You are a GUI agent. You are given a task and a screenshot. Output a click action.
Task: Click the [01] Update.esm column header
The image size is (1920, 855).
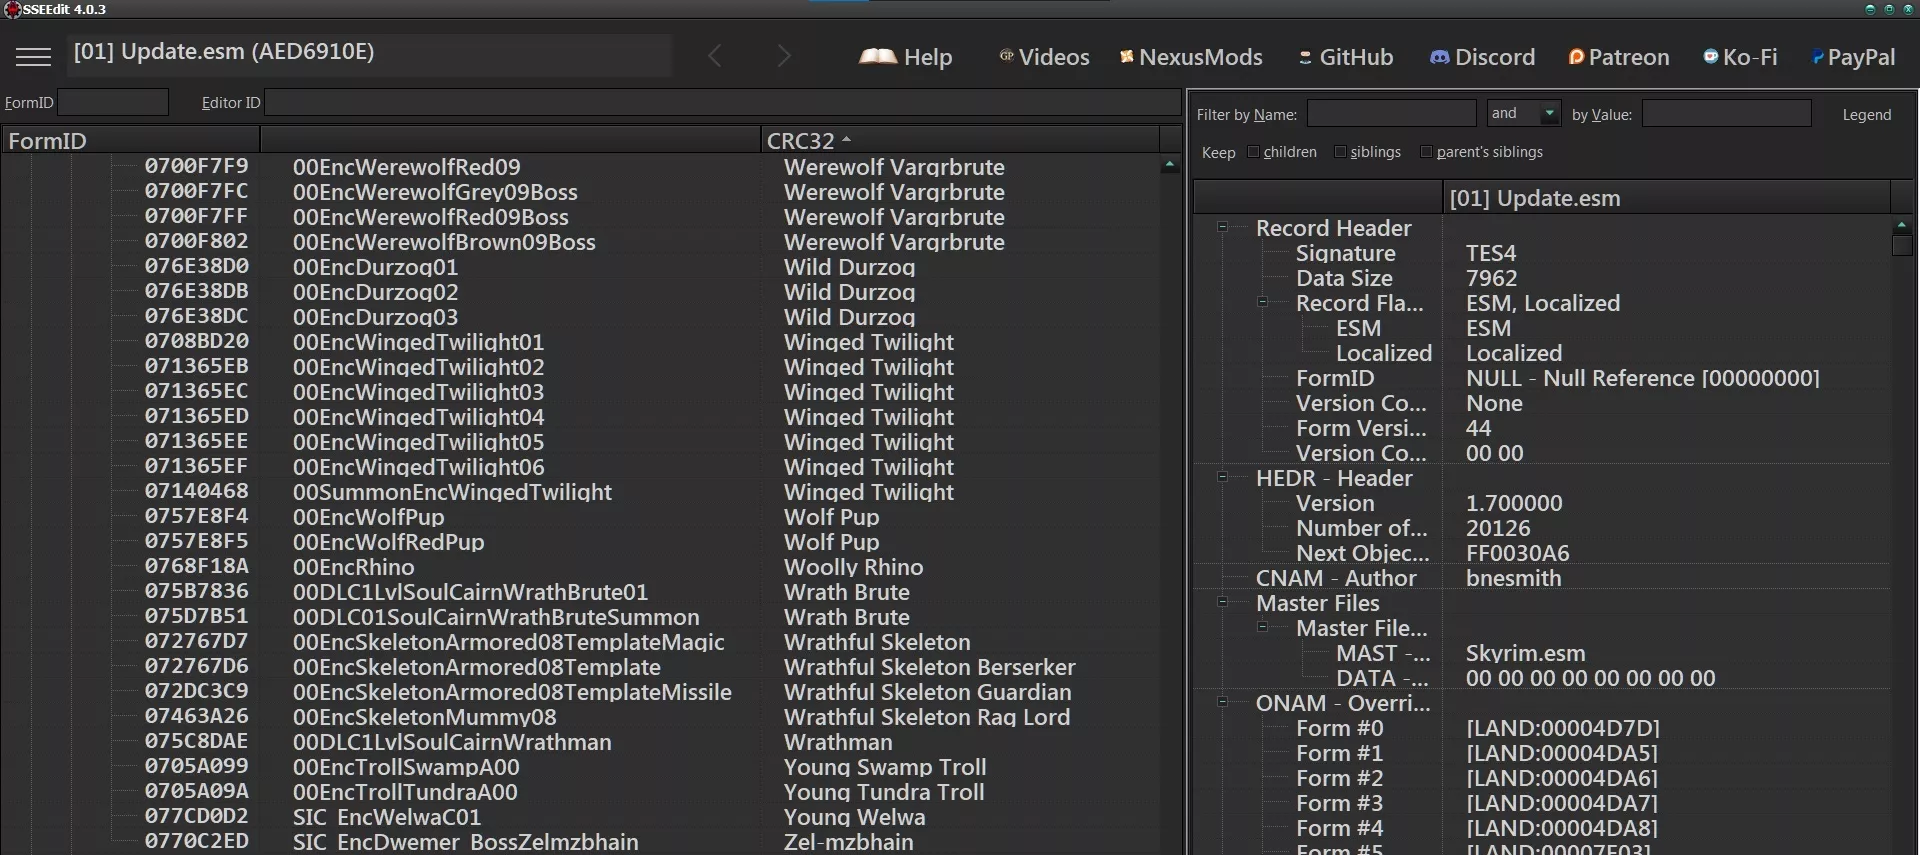[1667, 197]
